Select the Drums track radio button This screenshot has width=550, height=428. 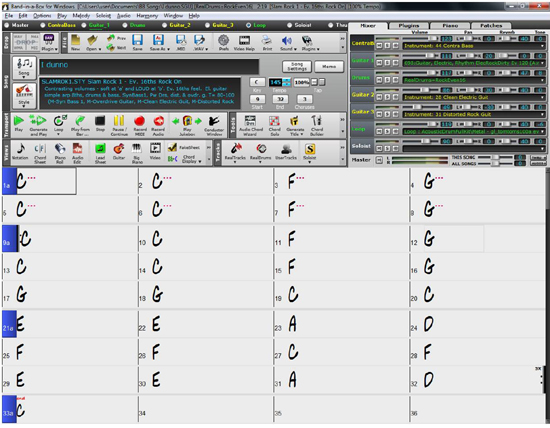point(125,25)
